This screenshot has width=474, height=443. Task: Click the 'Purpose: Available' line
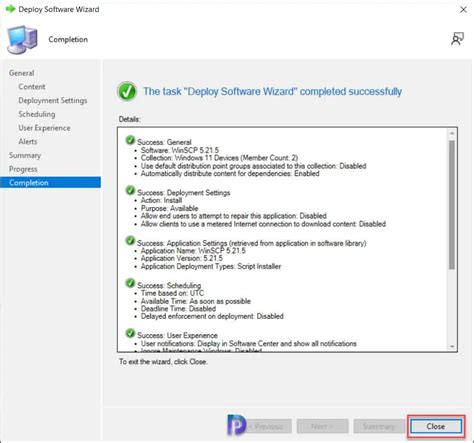pyautogui.click(x=169, y=208)
